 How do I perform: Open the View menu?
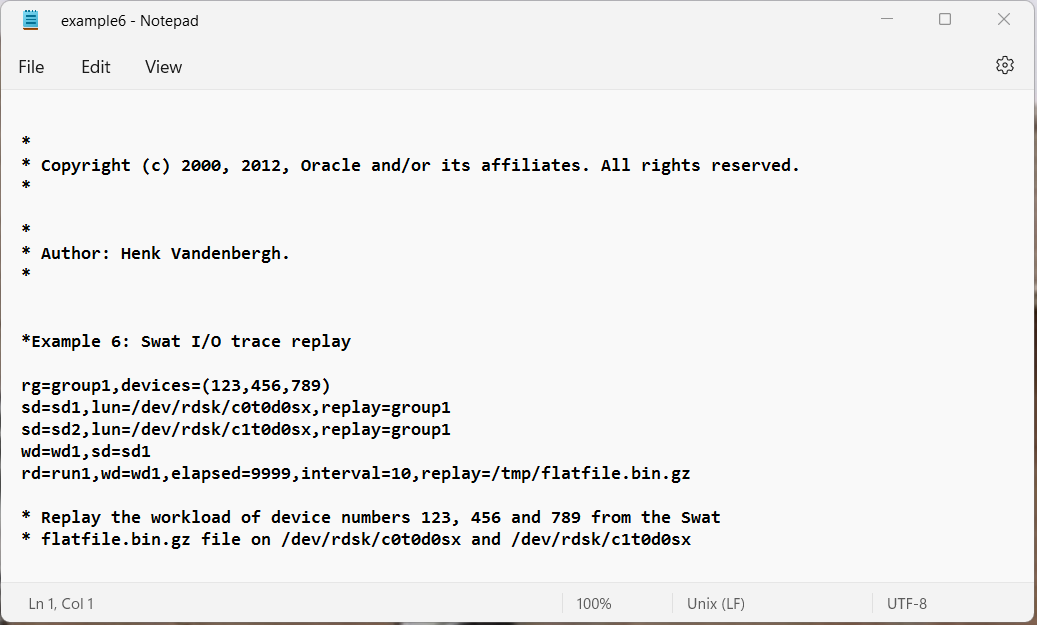click(x=163, y=67)
